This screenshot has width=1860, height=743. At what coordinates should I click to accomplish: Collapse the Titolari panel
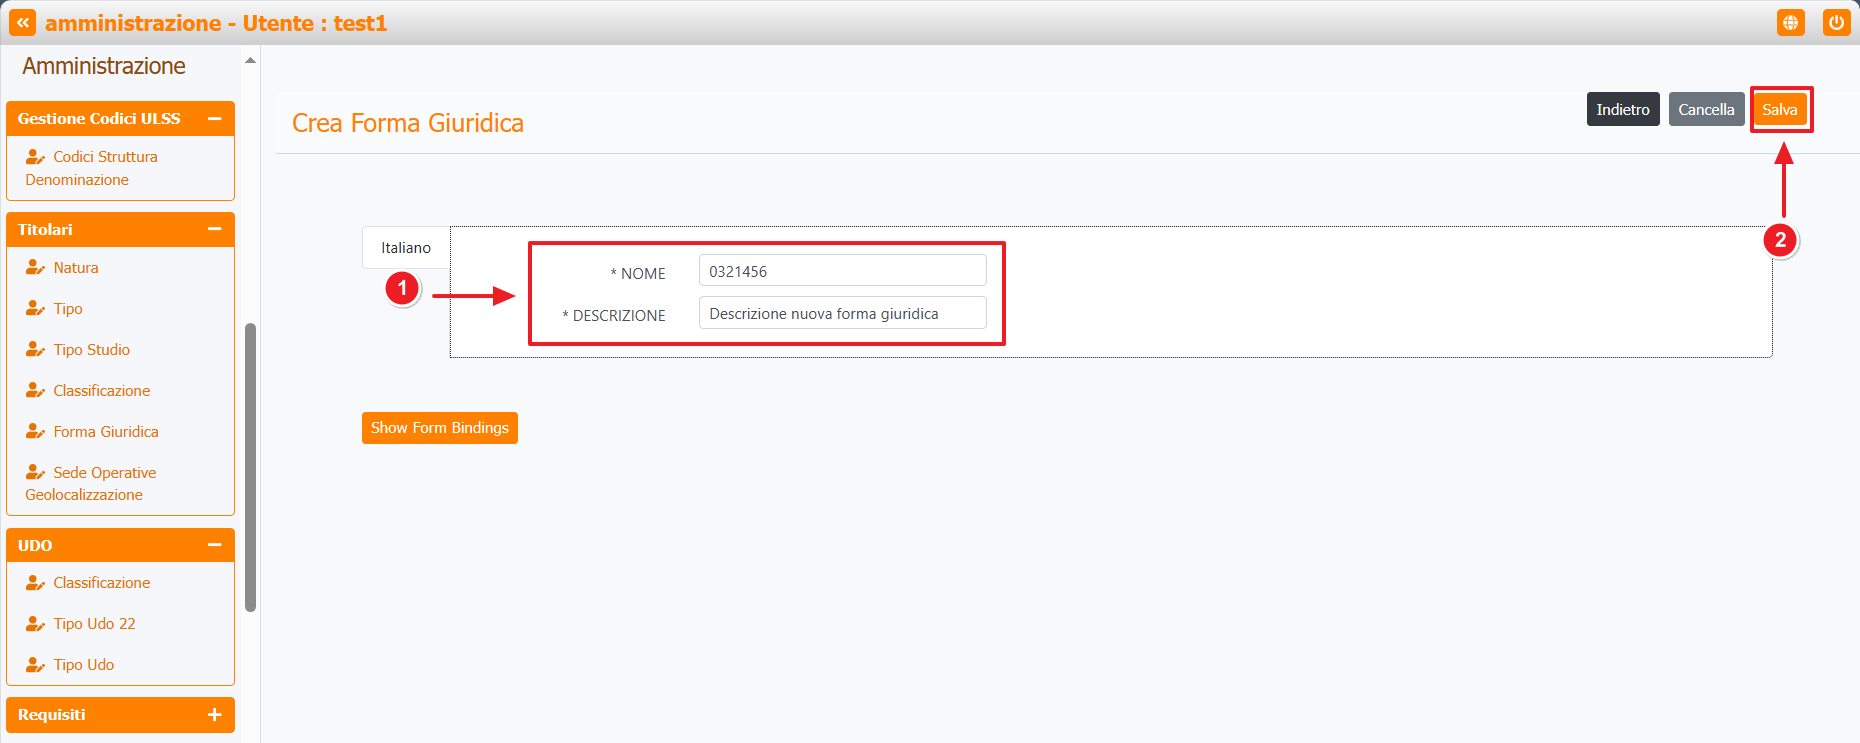214,229
